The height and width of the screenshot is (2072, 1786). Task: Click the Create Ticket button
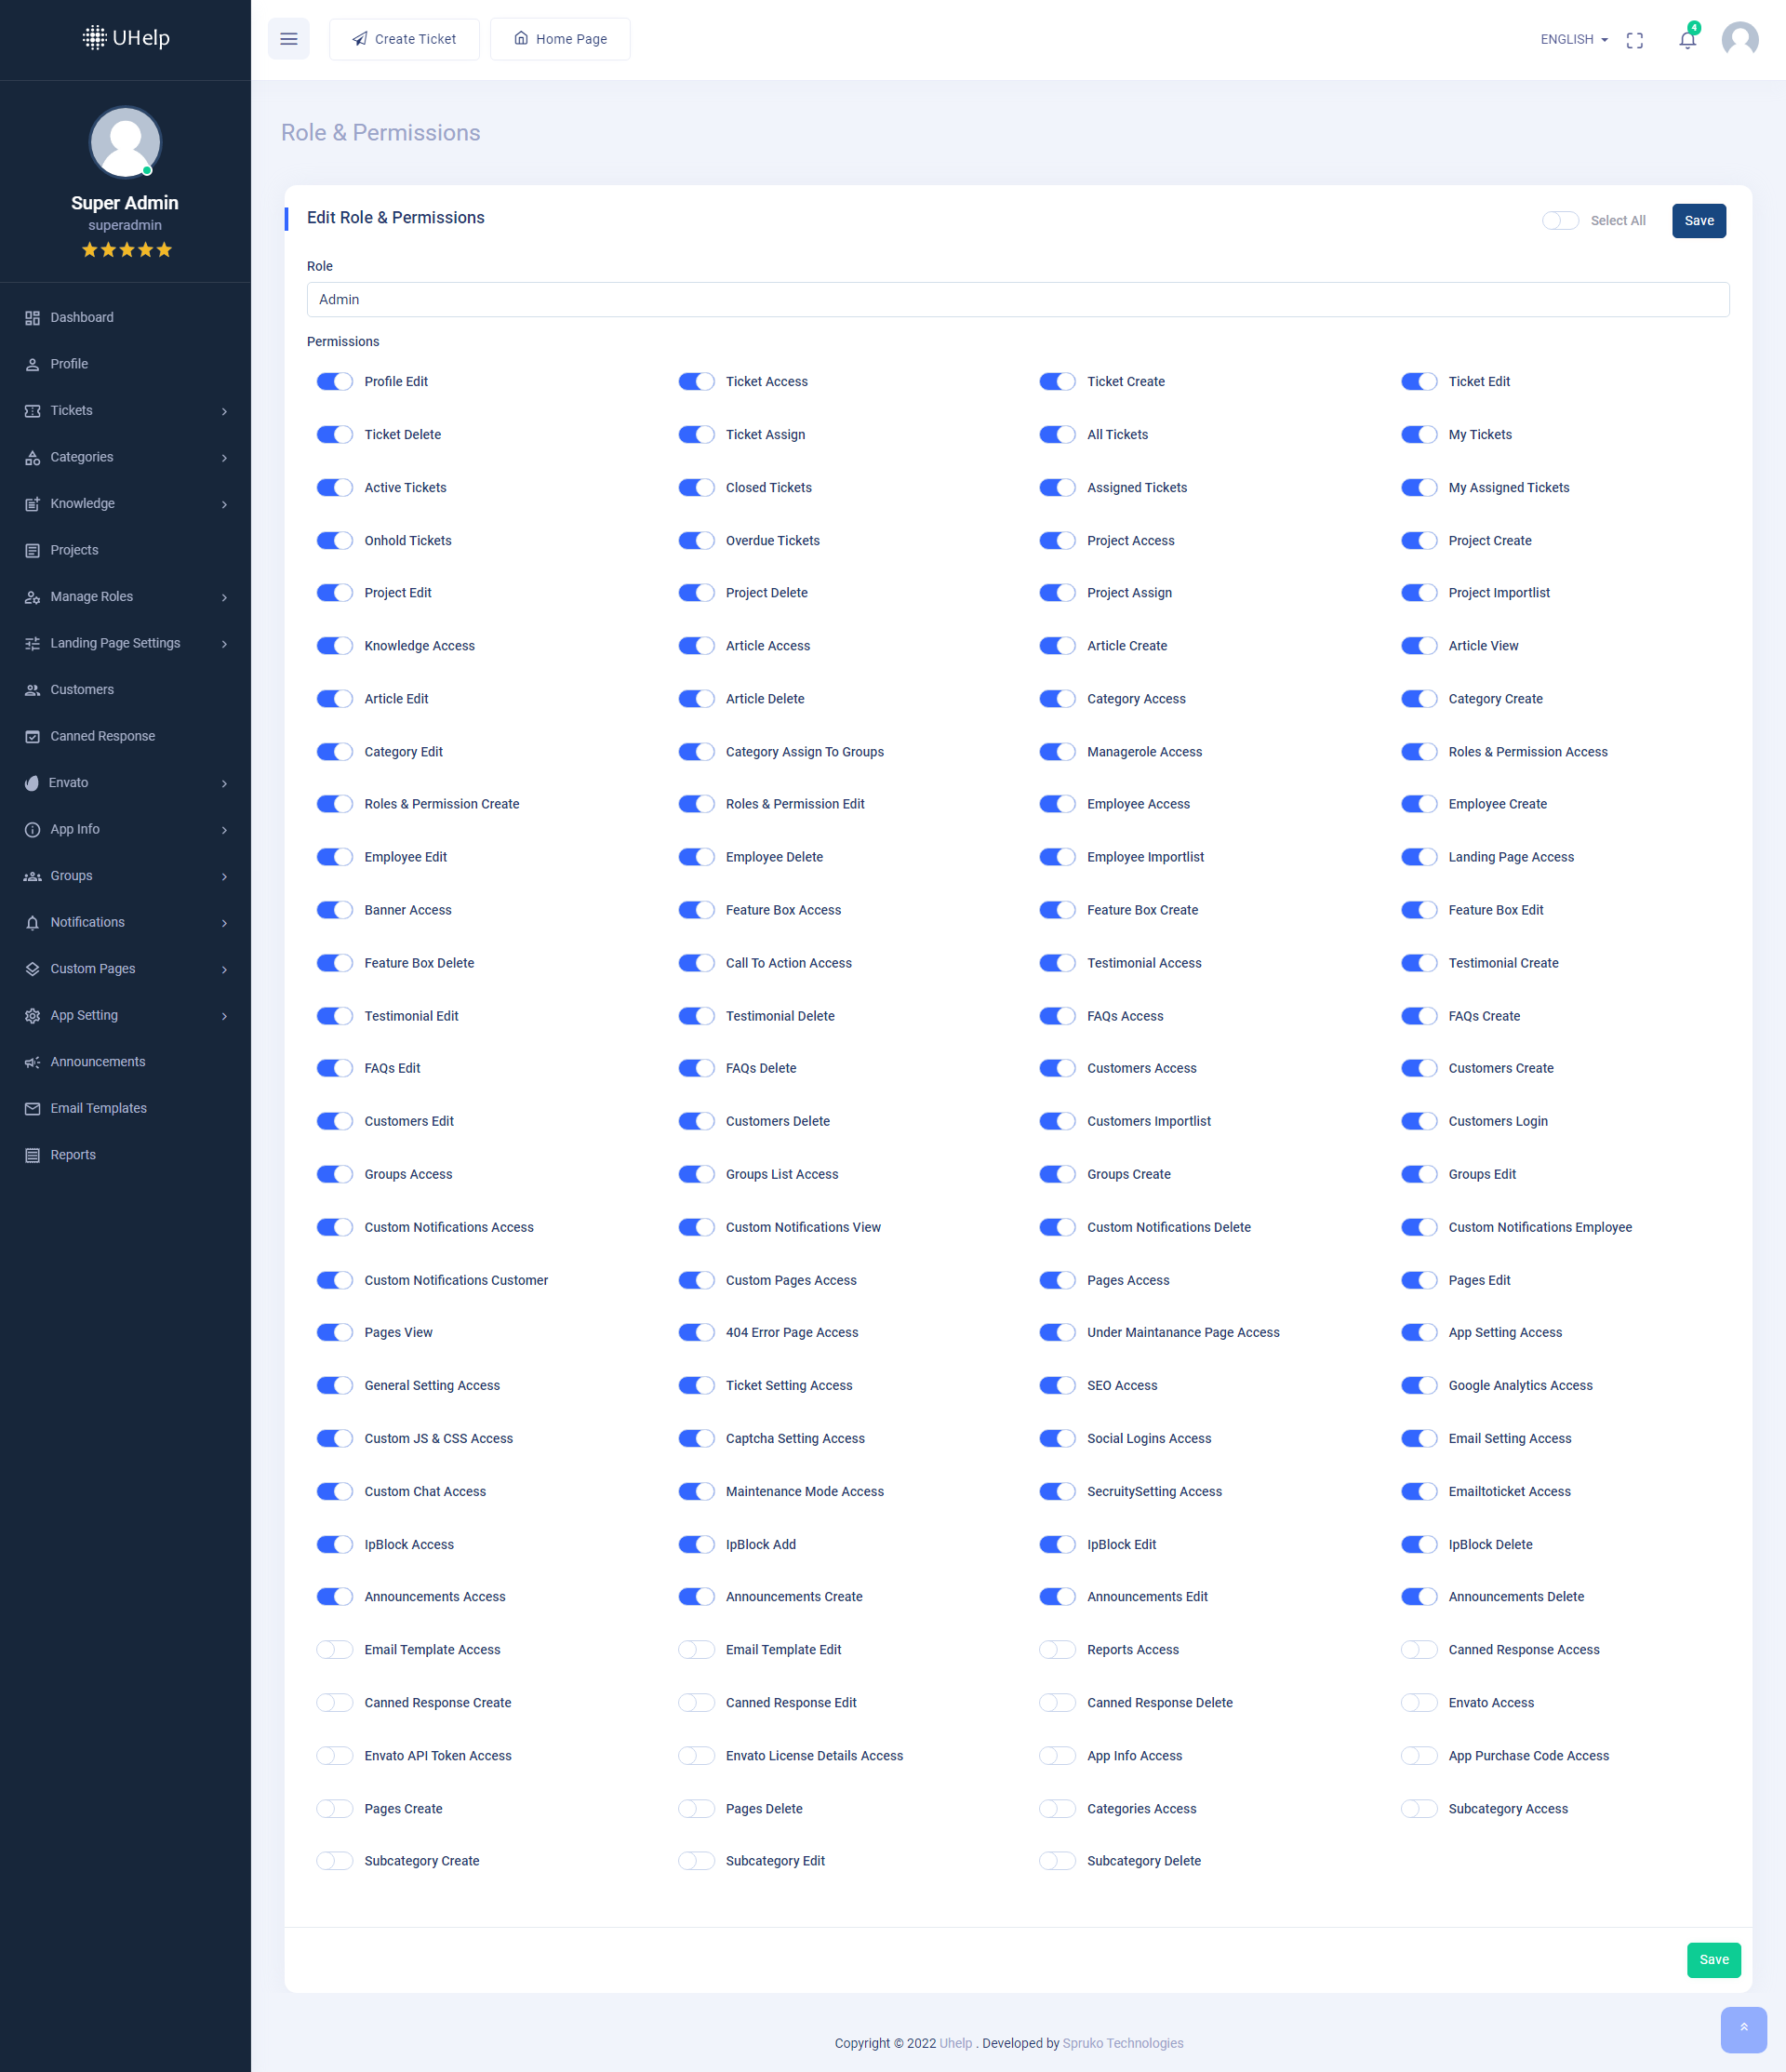404,39
